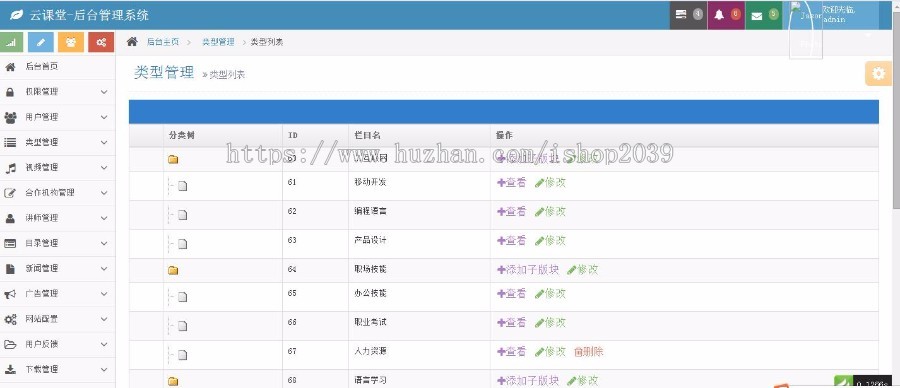
Task: Expand the 用户管理 chevron
Action: (x=104, y=117)
